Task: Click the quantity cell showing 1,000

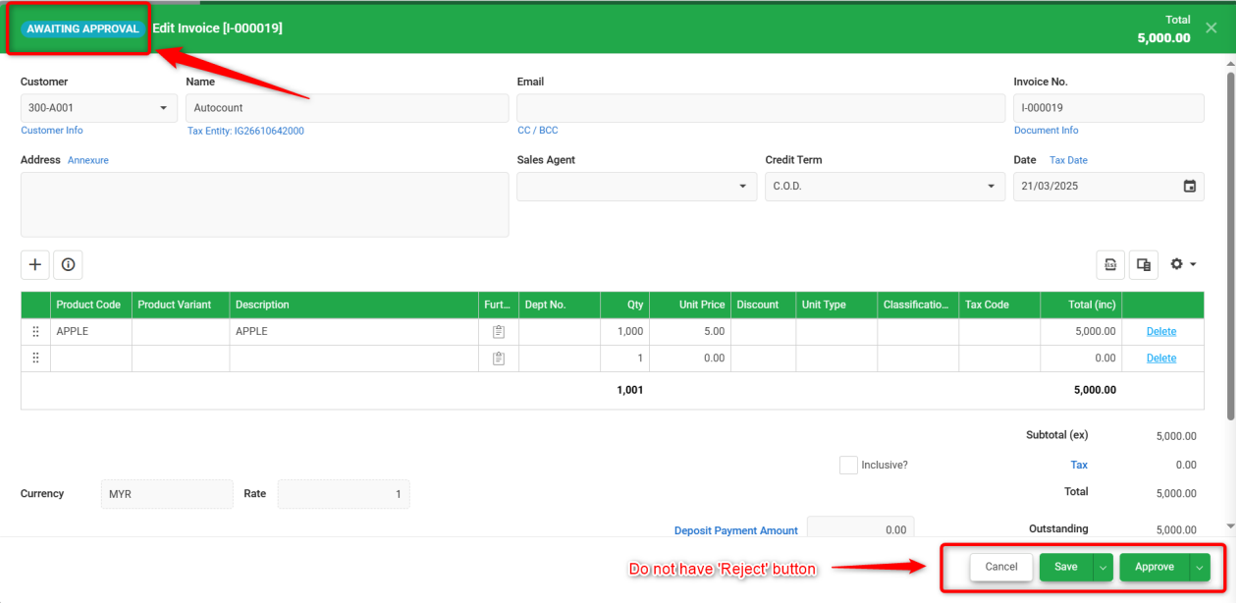Action: click(625, 331)
